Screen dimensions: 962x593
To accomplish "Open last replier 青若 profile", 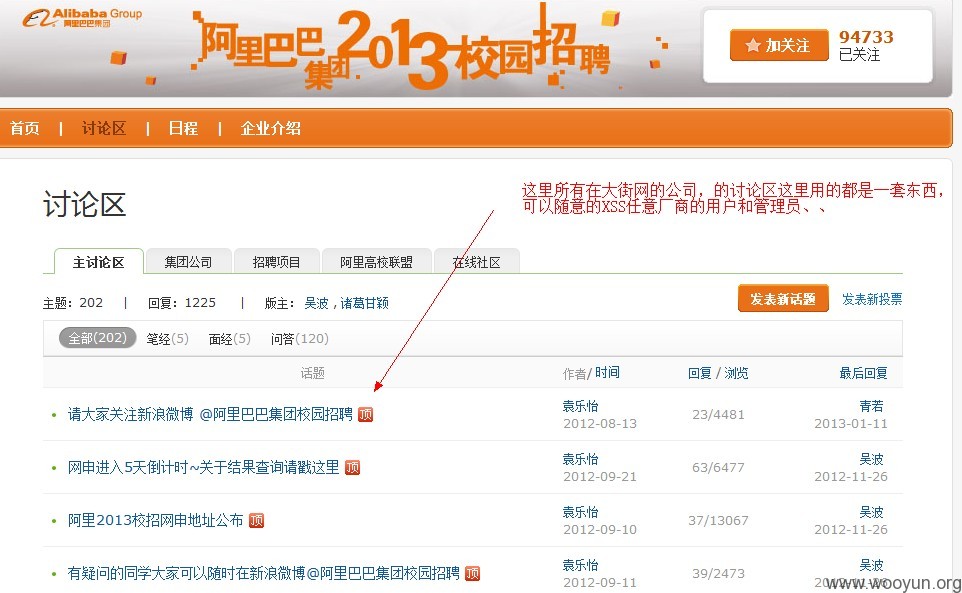I will 871,406.
